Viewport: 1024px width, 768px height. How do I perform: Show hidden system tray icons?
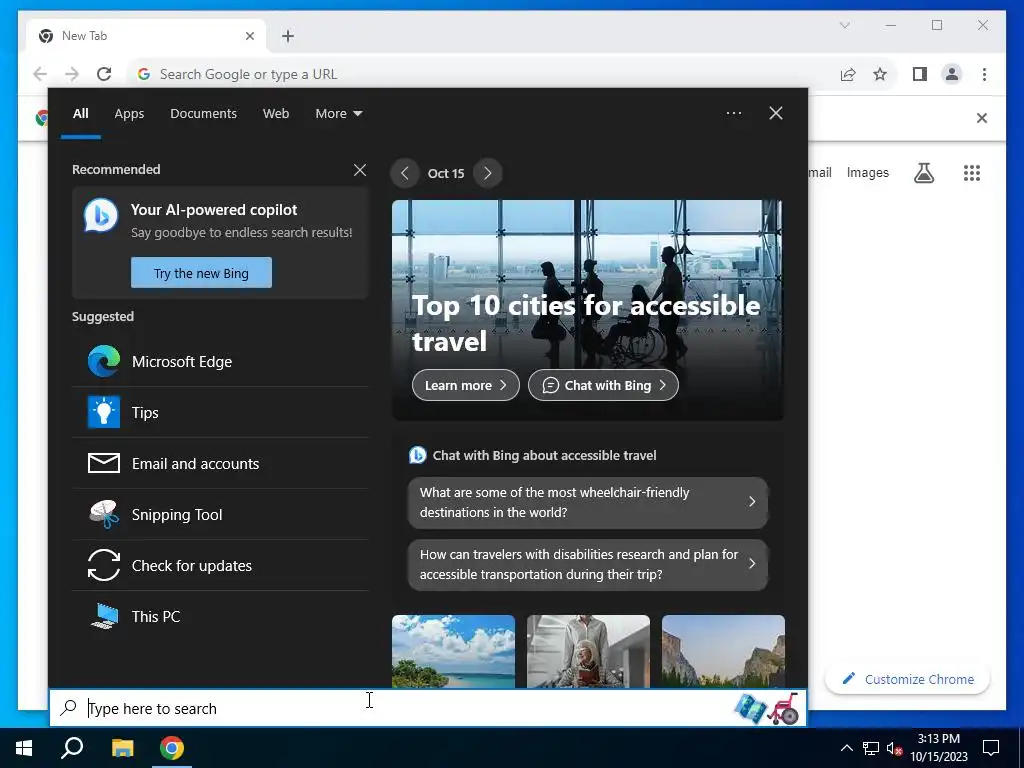click(x=846, y=748)
